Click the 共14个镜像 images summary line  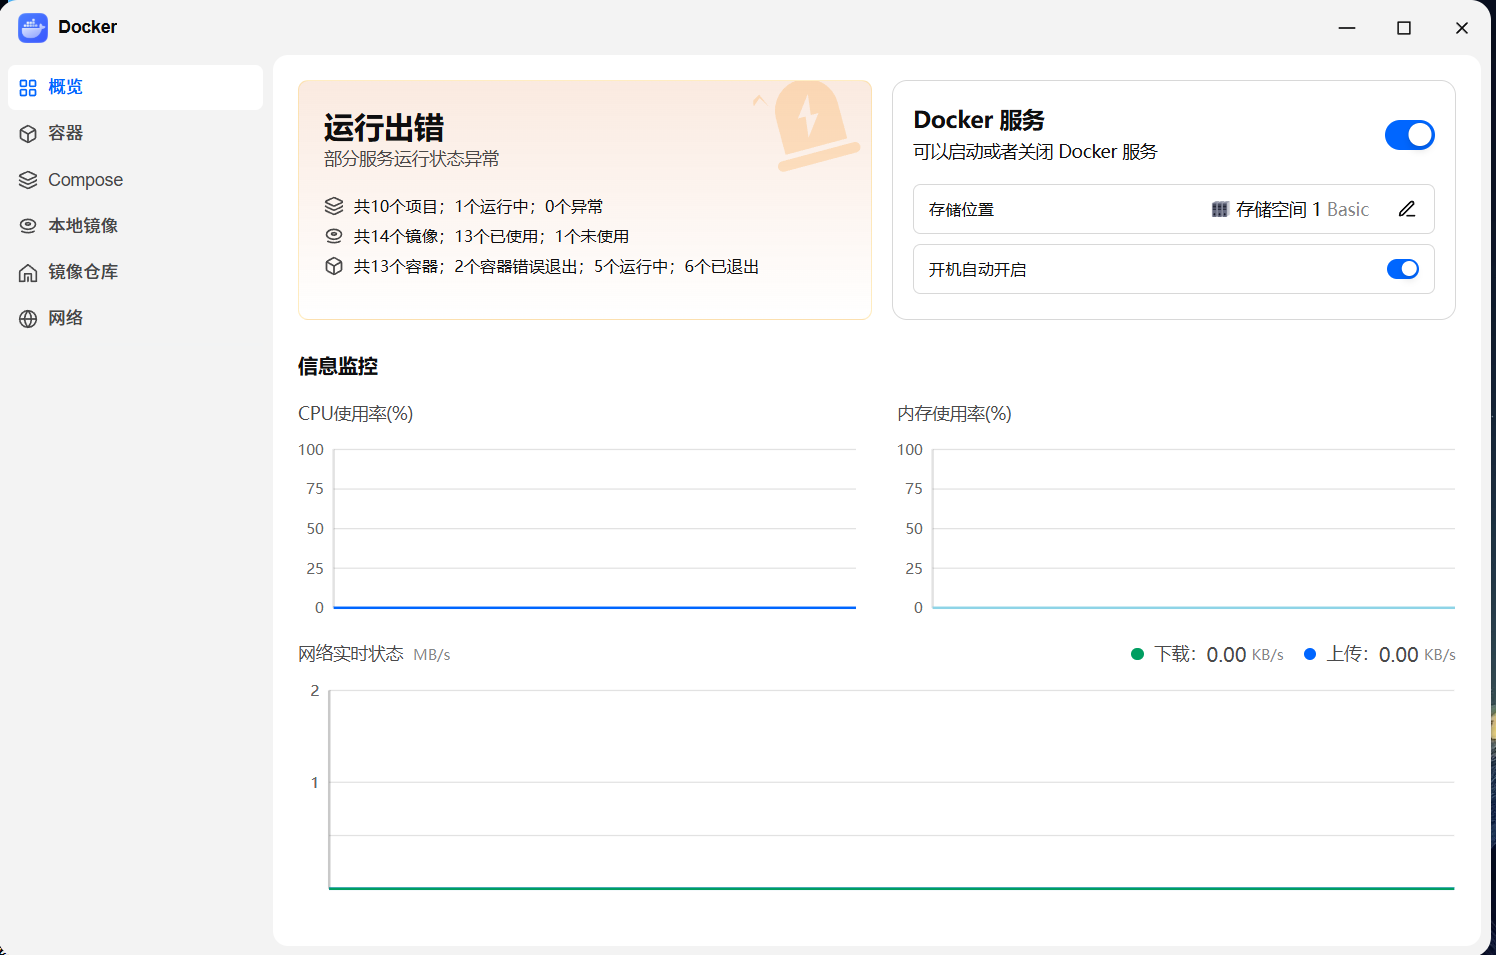click(x=491, y=236)
